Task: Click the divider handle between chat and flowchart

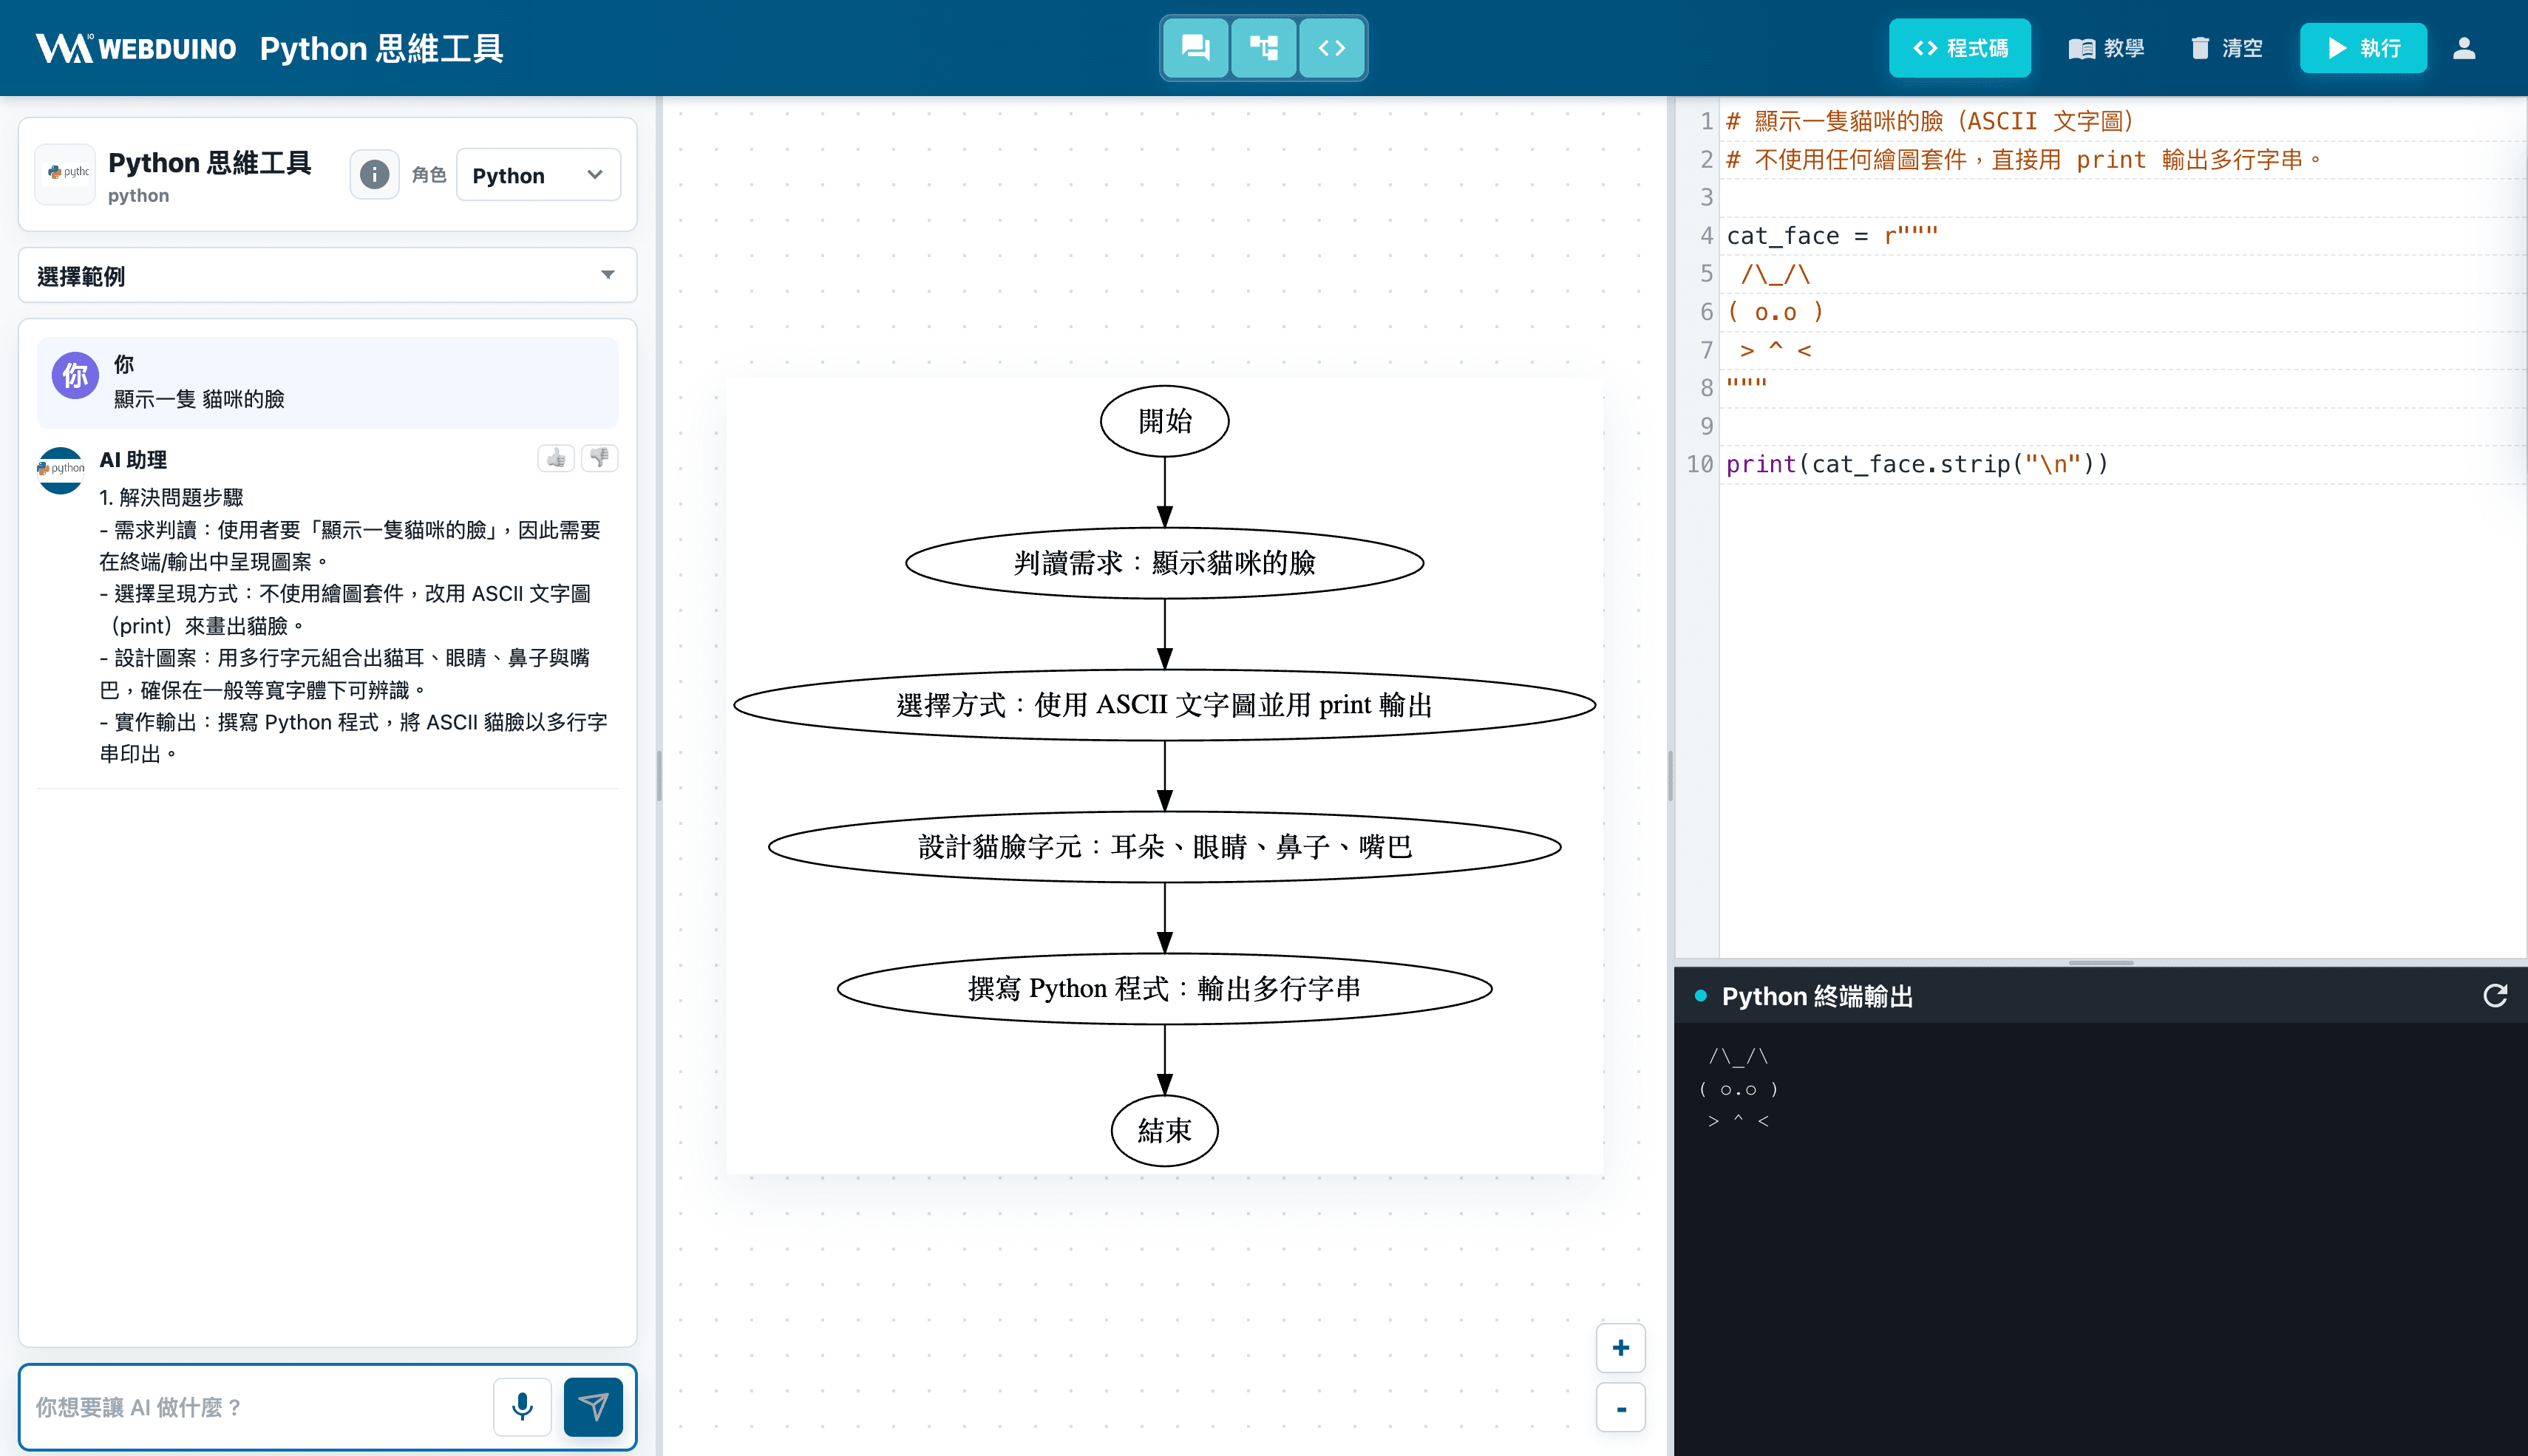Action: pos(659,776)
